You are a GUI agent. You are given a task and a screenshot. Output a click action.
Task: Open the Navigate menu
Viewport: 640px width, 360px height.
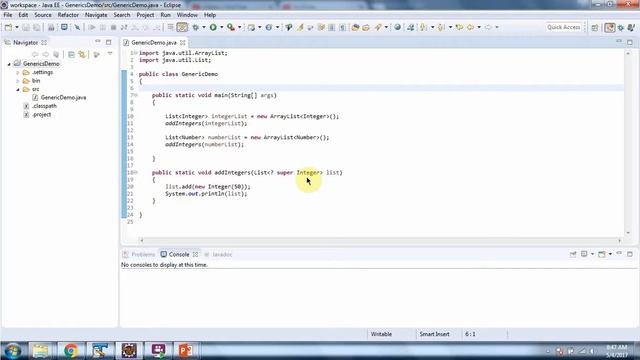96,15
